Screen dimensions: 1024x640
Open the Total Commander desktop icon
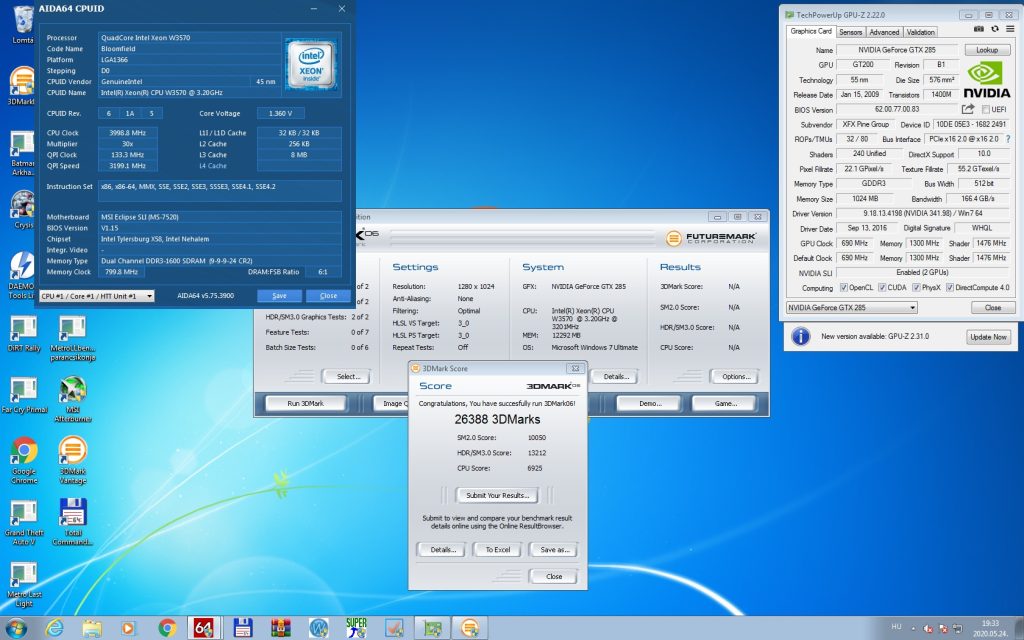[72, 522]
